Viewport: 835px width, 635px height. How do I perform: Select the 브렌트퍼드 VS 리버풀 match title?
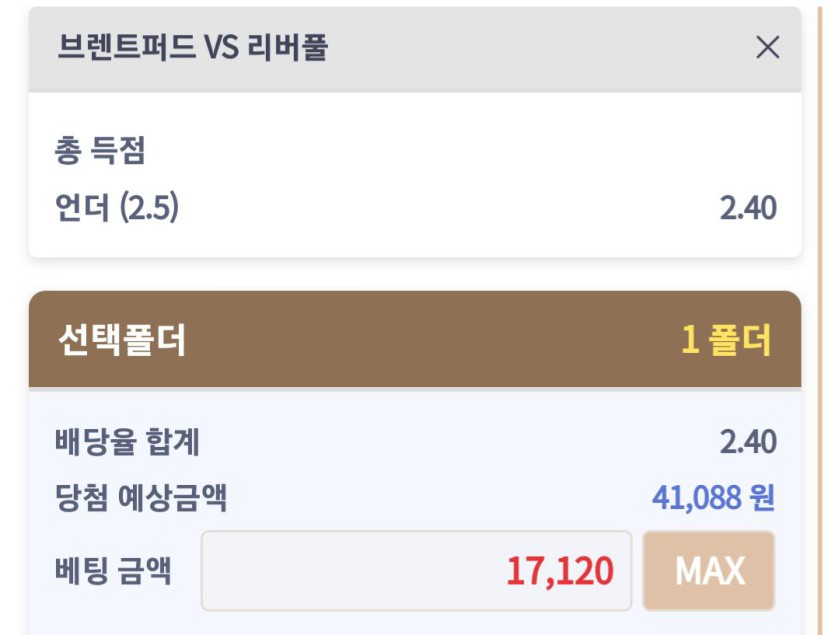pyautogui.click(x=192, y=47)
